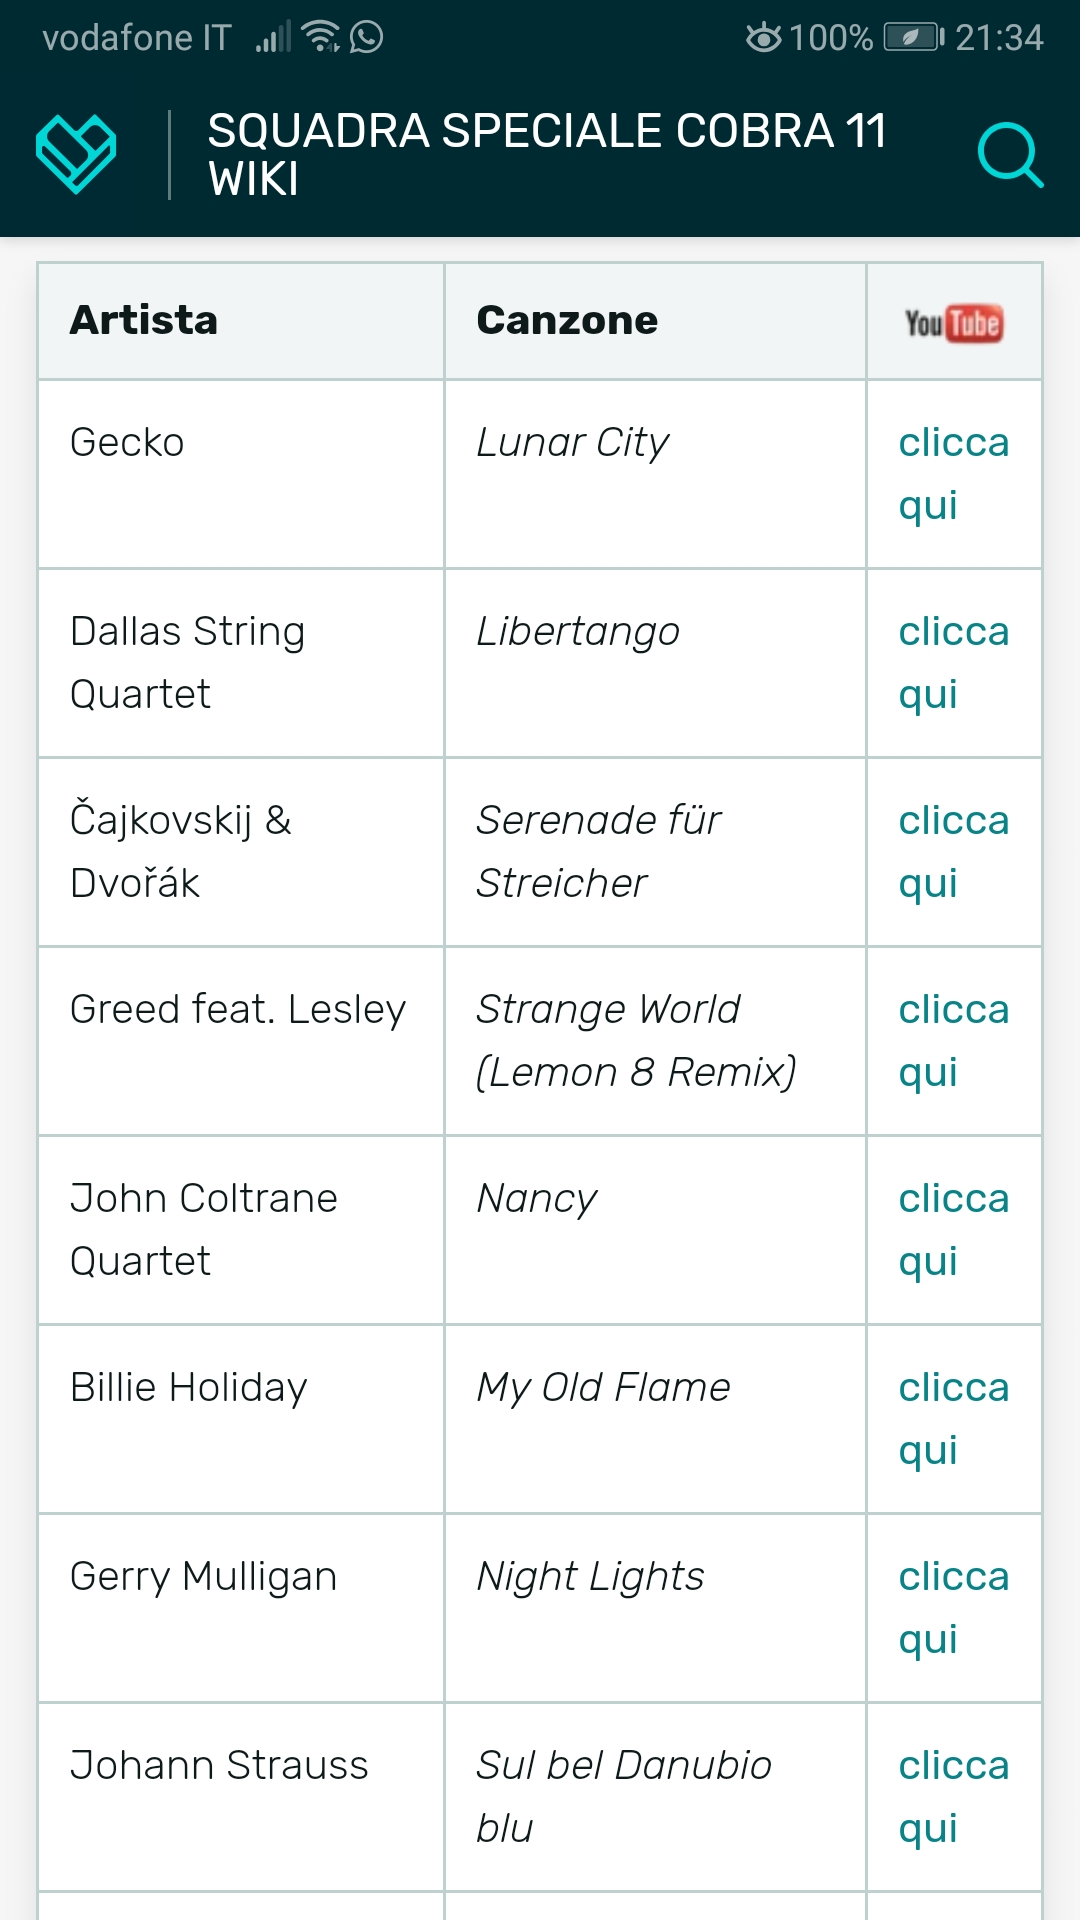This screenshot has height=1920, width=1080.
Task: Tap the WhatsApp notification icon in status bar
Action: point(367,38)
